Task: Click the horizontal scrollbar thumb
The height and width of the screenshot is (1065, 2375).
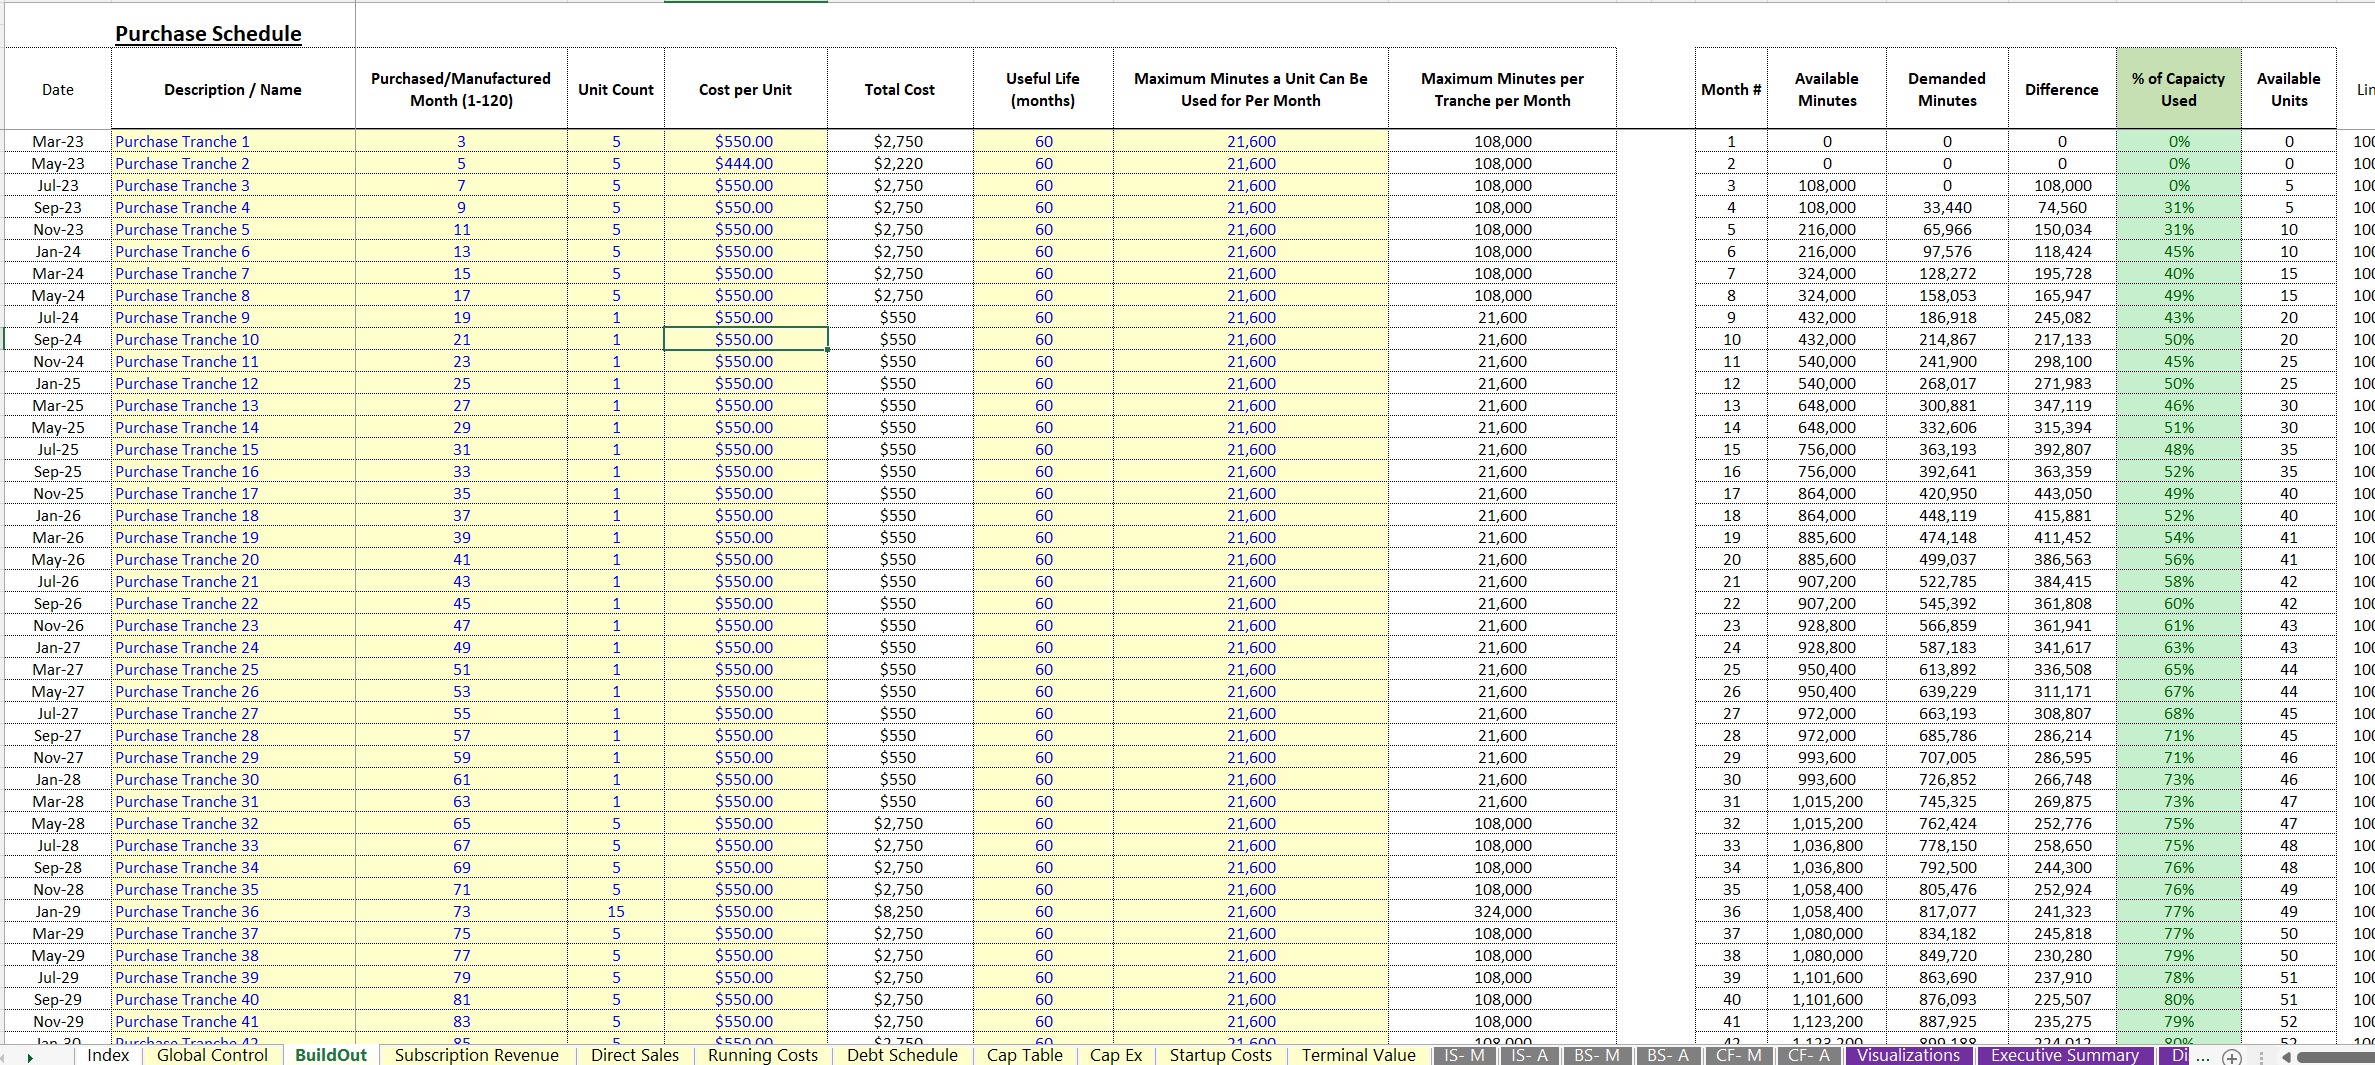Action: (2337, 1056)
